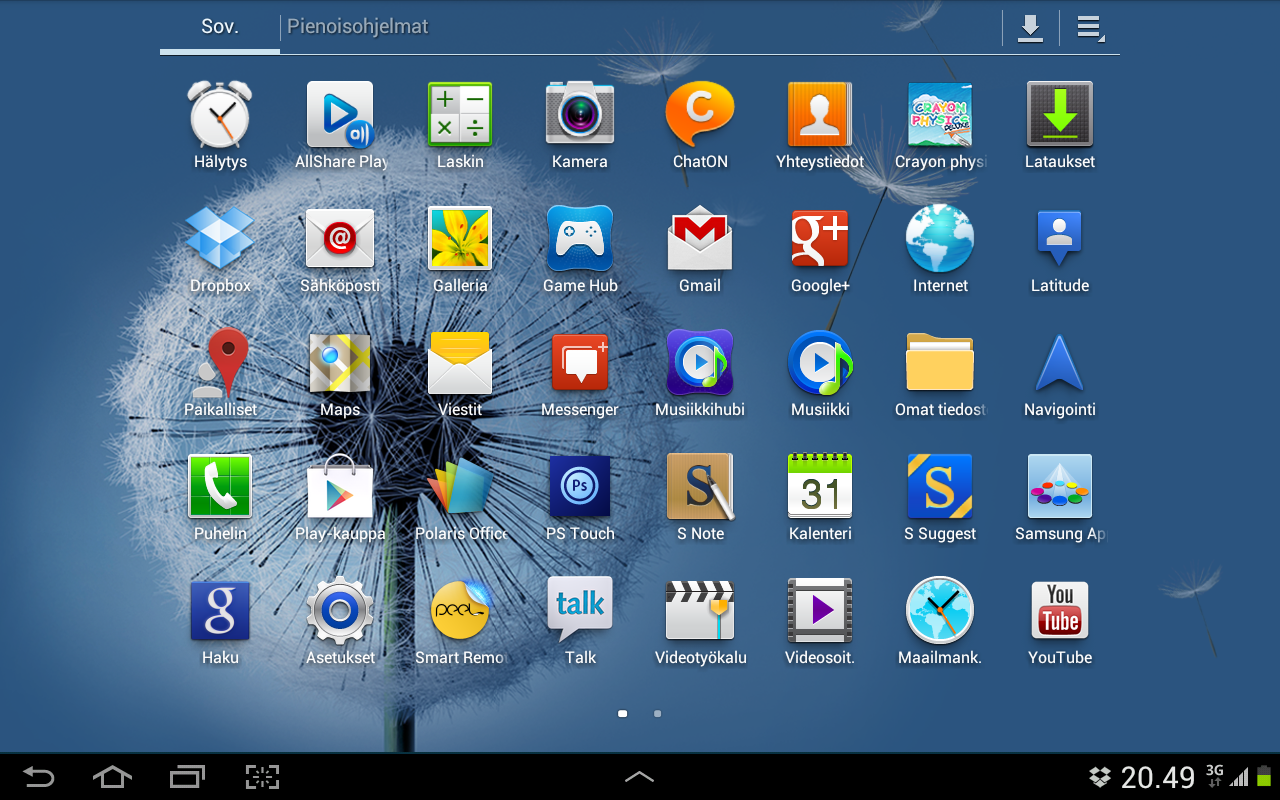Open the Internet browser app
Viewport: 1280px width, 800px height.
pyautogui.click(x=940, y=250)
